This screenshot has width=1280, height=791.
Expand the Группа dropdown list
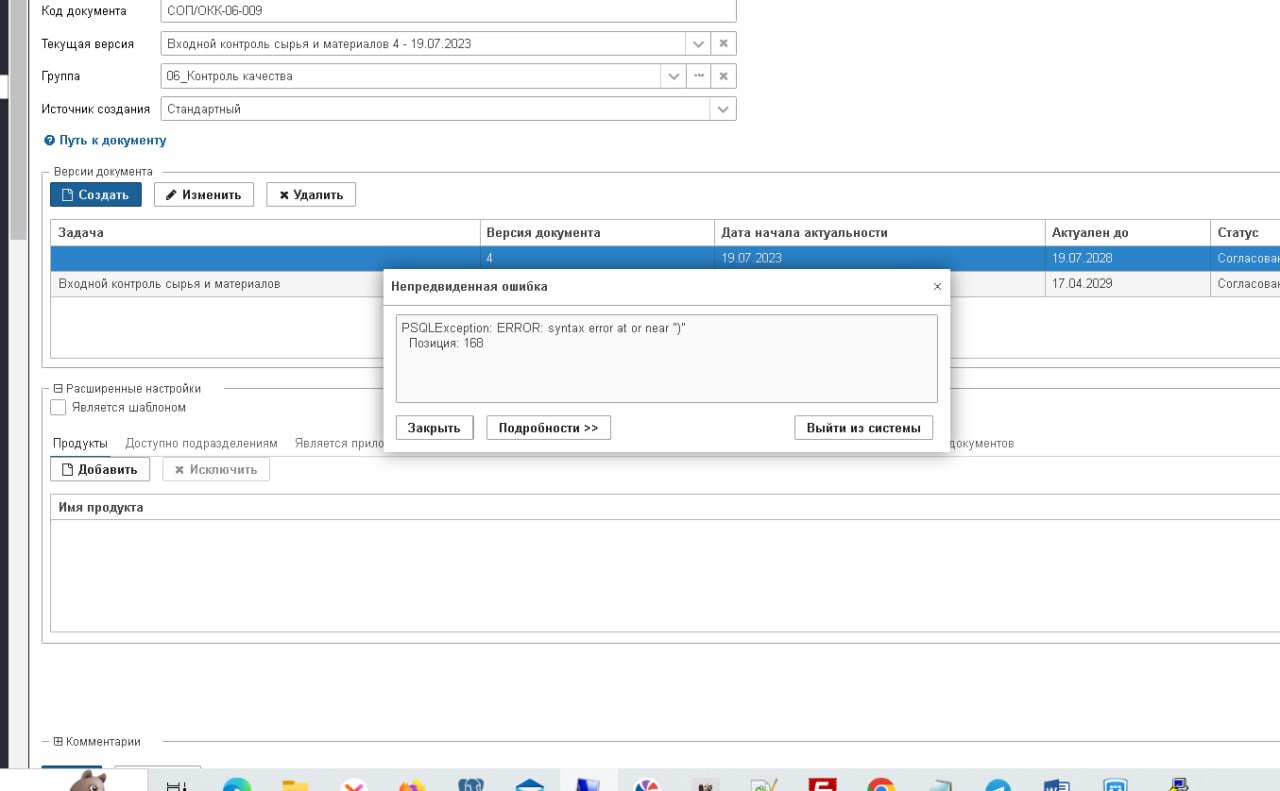pyautogui.click(x=673, y=76)
